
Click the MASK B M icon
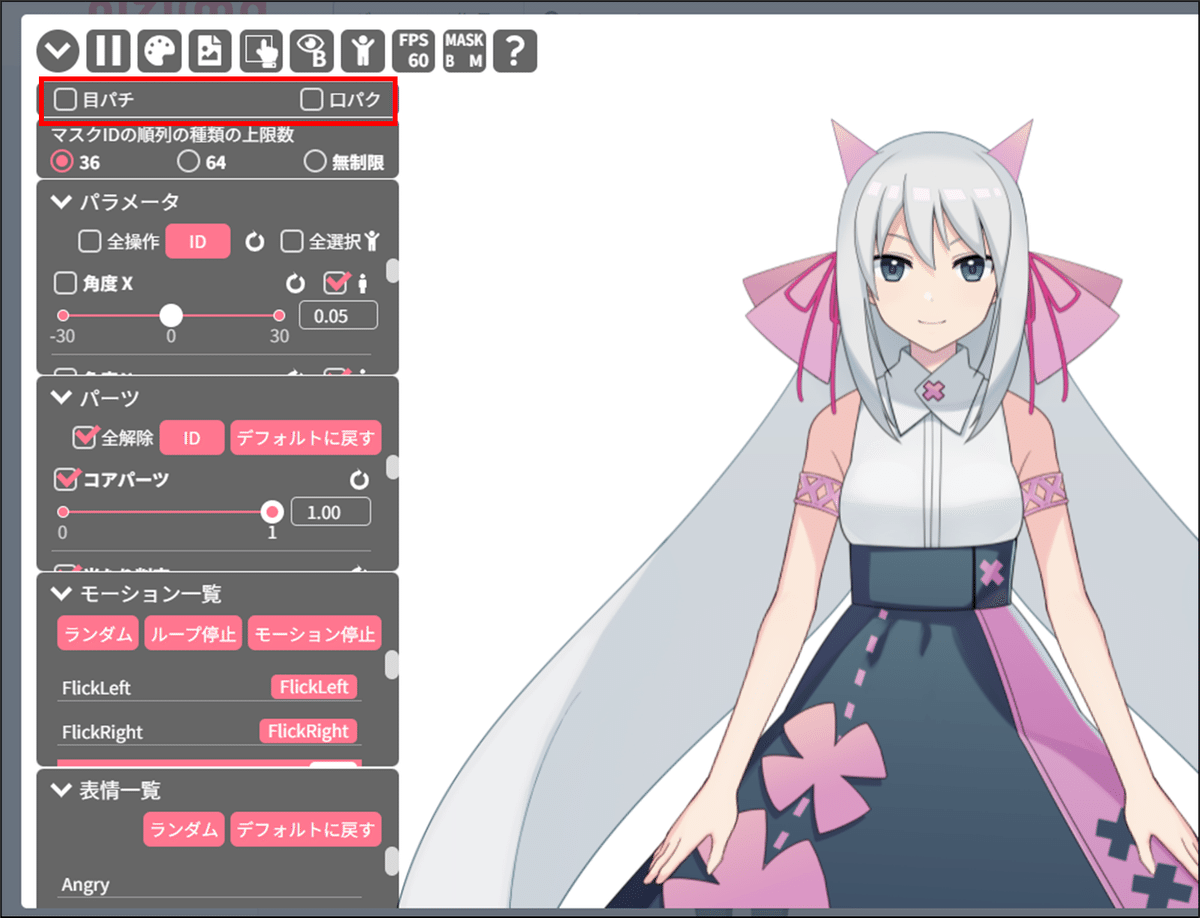coord(464,50)
